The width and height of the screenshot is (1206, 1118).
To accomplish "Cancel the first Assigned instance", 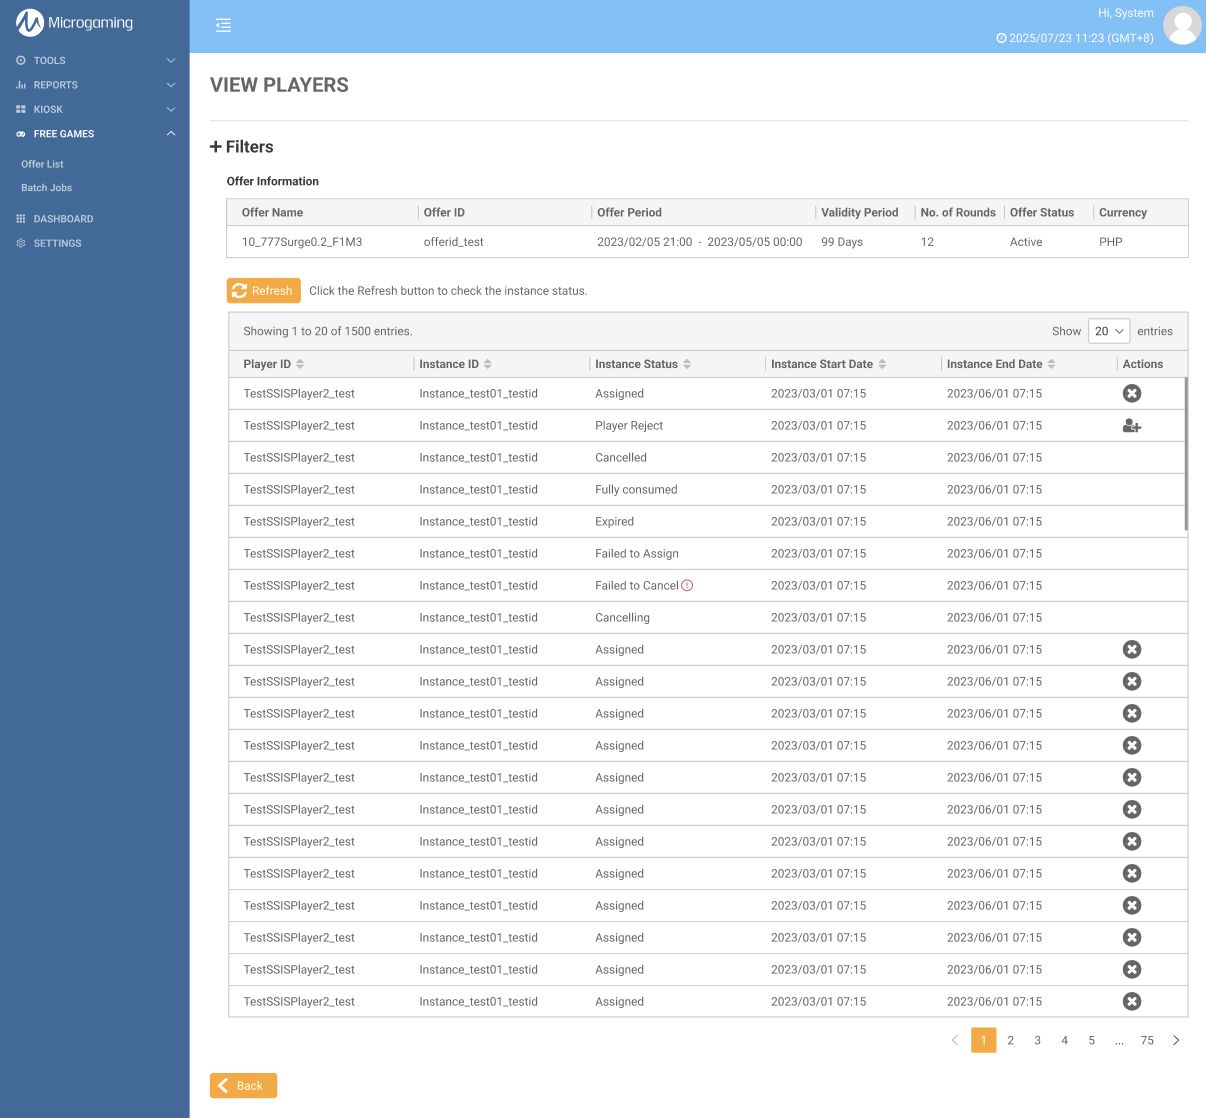I will coord(1132,394).
